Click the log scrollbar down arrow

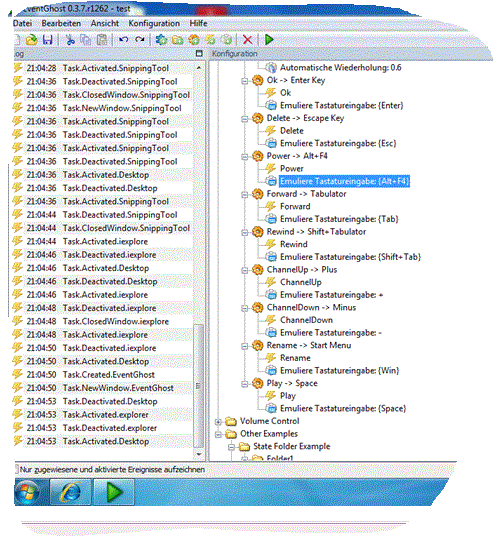tap(199, 454)
